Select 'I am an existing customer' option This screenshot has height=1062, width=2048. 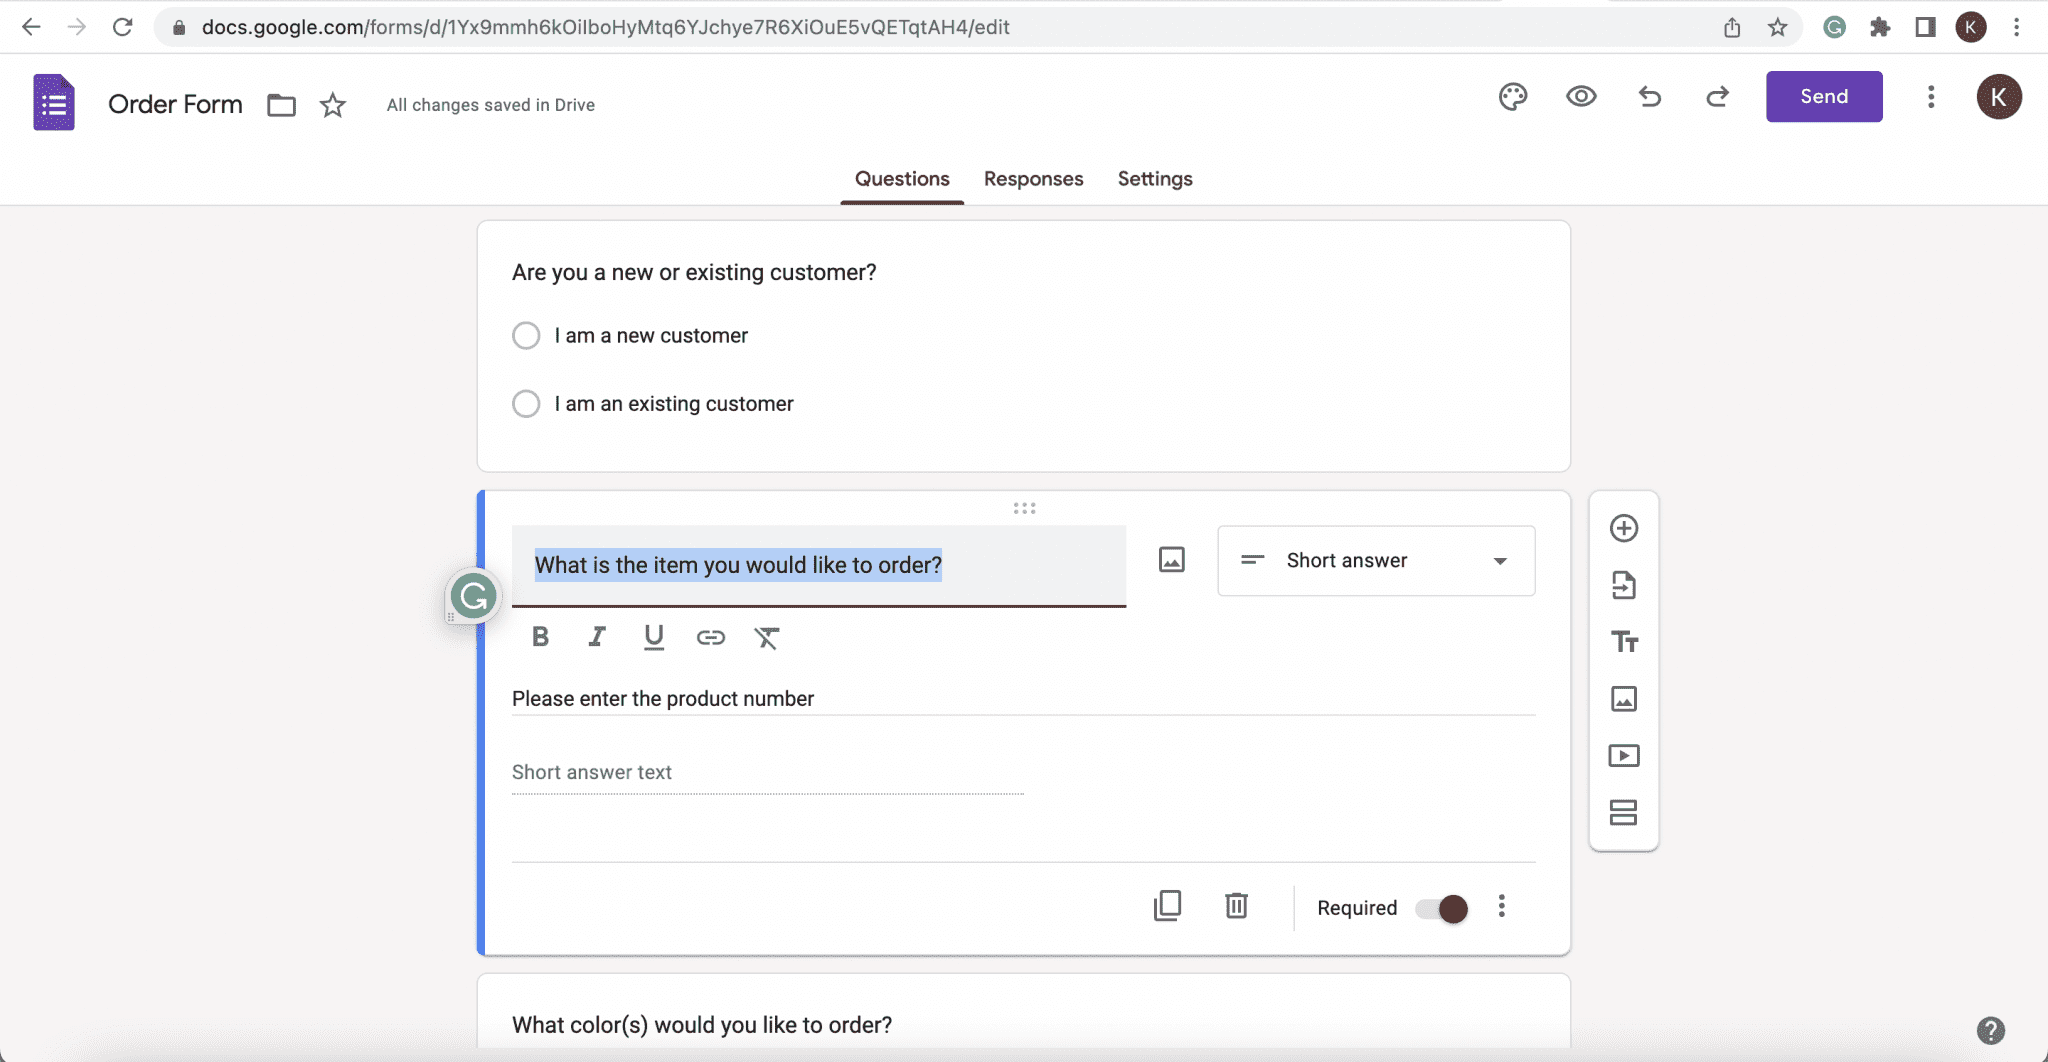point(526,404)
